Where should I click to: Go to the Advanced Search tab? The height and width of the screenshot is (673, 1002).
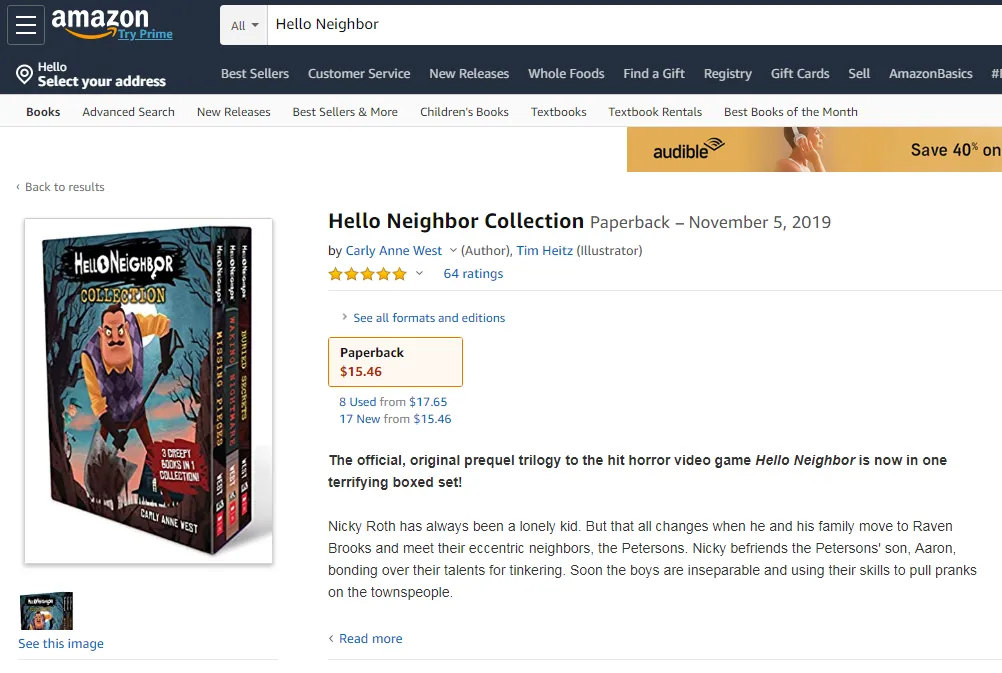point(128,112)
